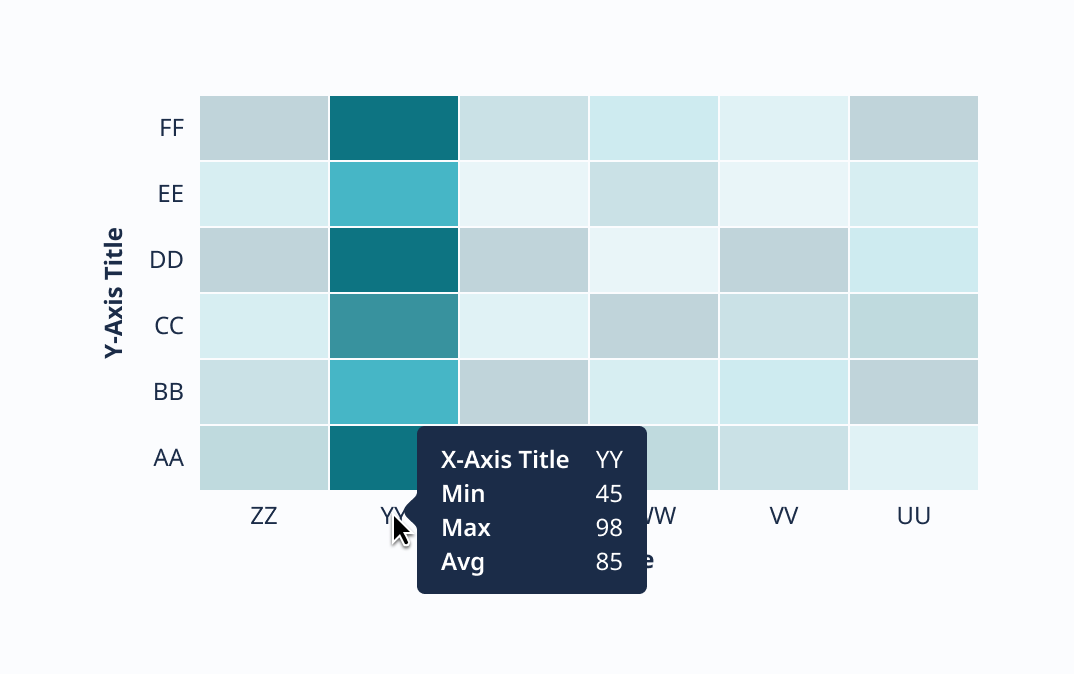Select the cell at row FF, column UU
The width and height of the screenshot is (1074, 674).
point(914,128)
